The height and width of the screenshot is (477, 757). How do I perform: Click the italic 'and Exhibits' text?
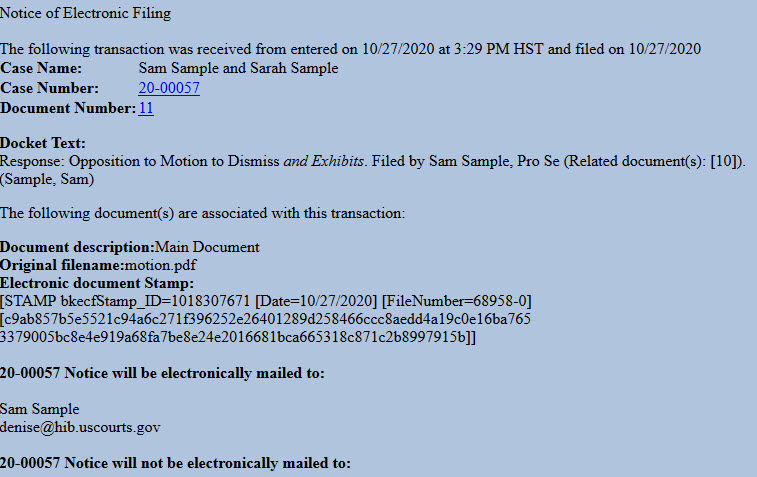[x=323, y=161]
